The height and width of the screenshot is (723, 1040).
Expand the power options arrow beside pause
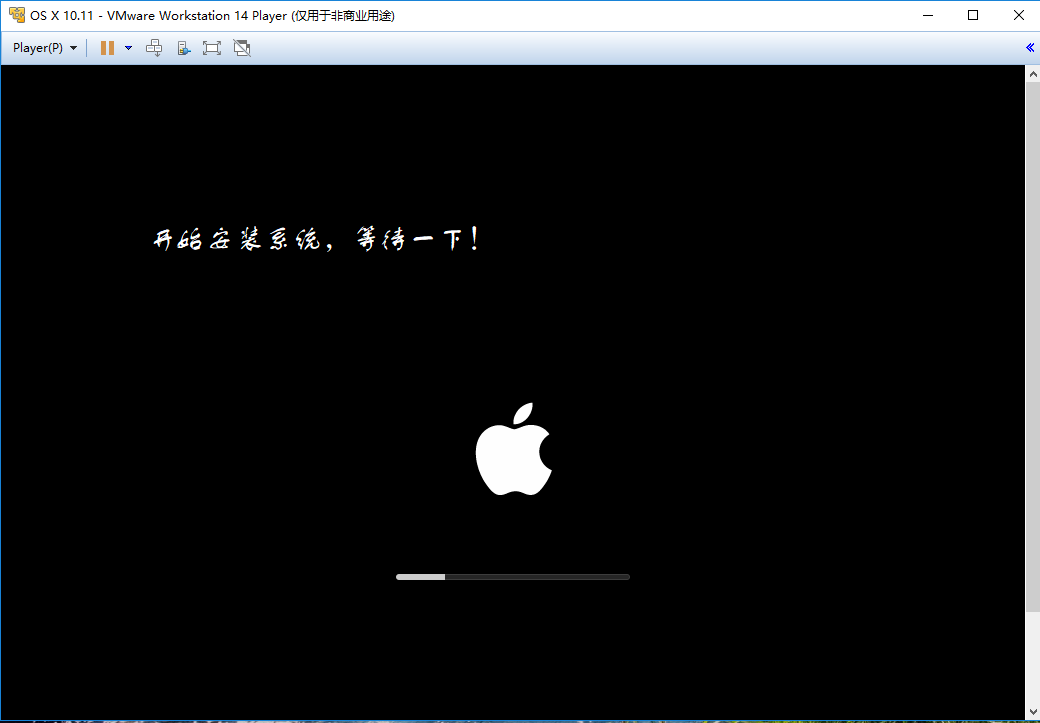tap(129, 48)
